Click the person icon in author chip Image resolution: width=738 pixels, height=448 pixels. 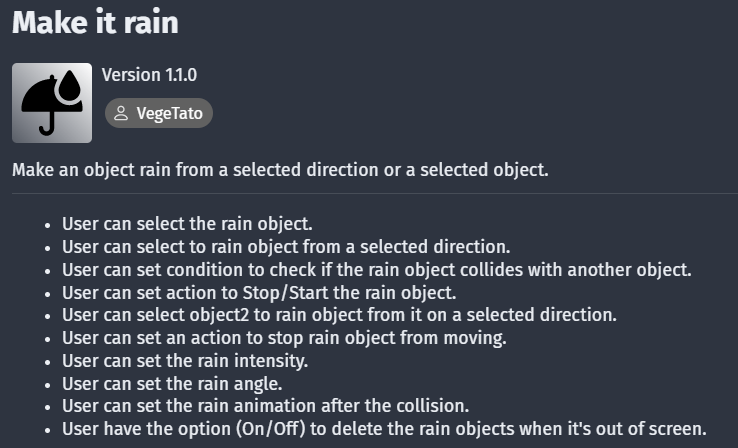(121, 113)
